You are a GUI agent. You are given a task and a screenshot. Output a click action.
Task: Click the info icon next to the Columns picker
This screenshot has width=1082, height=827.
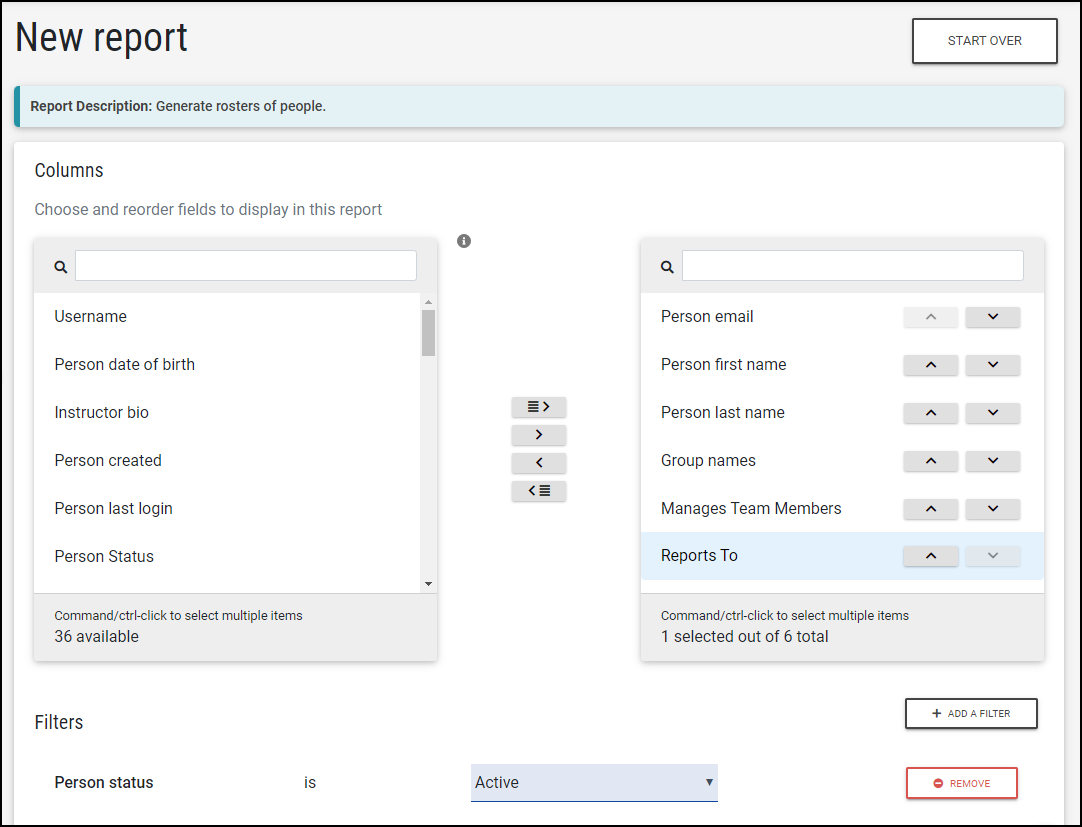point(463,241)
